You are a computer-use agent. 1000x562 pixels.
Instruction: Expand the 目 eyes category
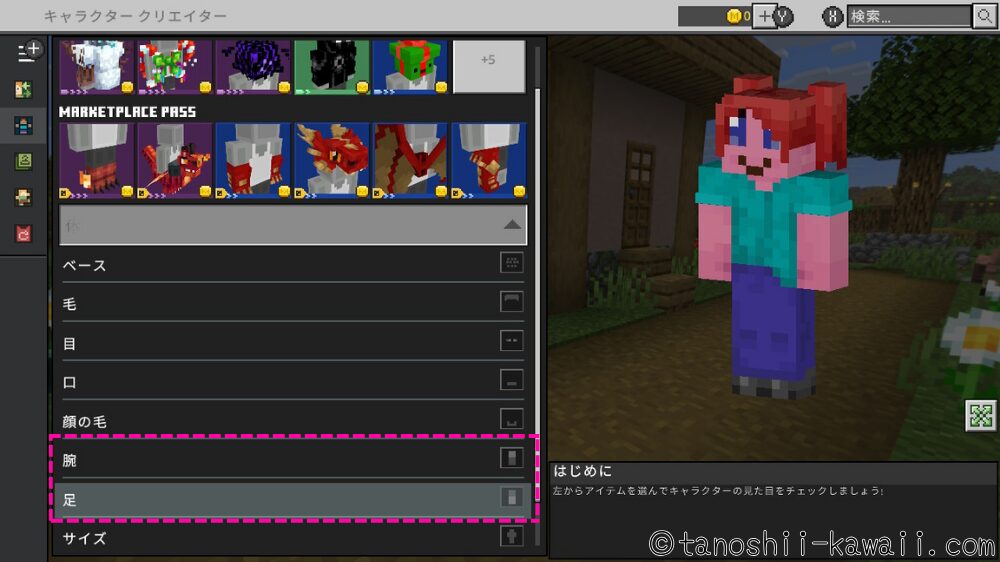pyautogui.click(x=293, y=343)
